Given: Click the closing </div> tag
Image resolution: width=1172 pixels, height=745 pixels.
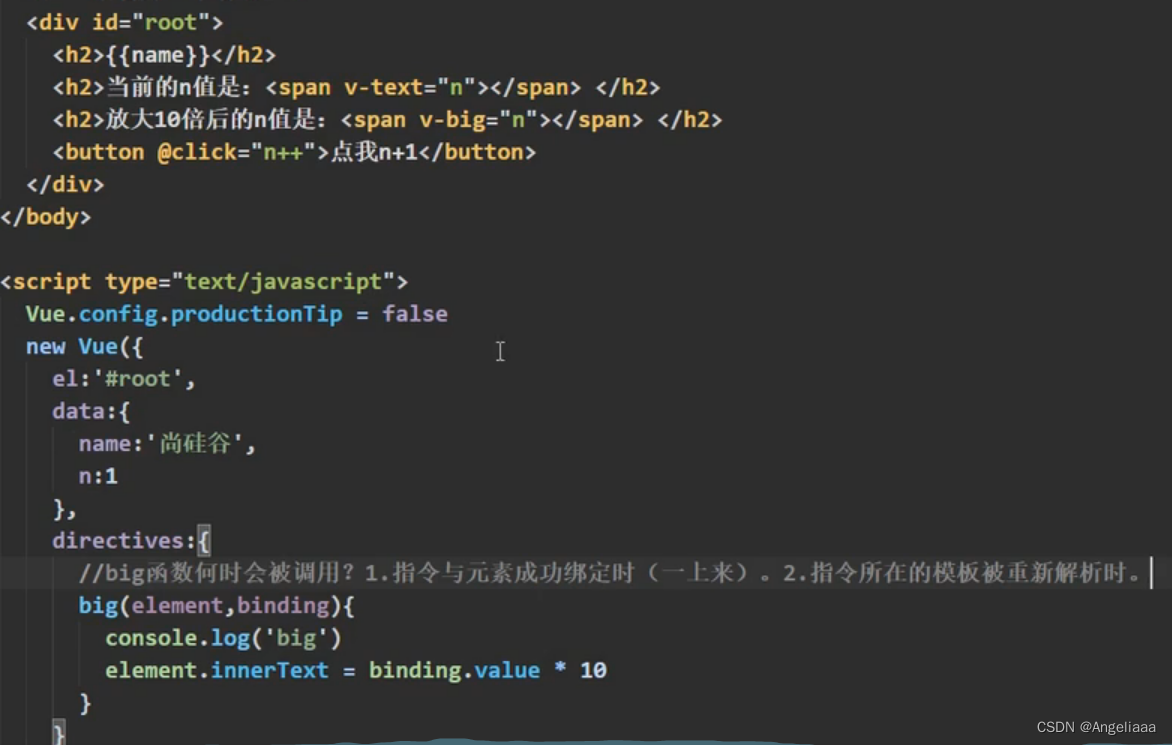Looking at the screenshot, I should [x=65, y=185].
